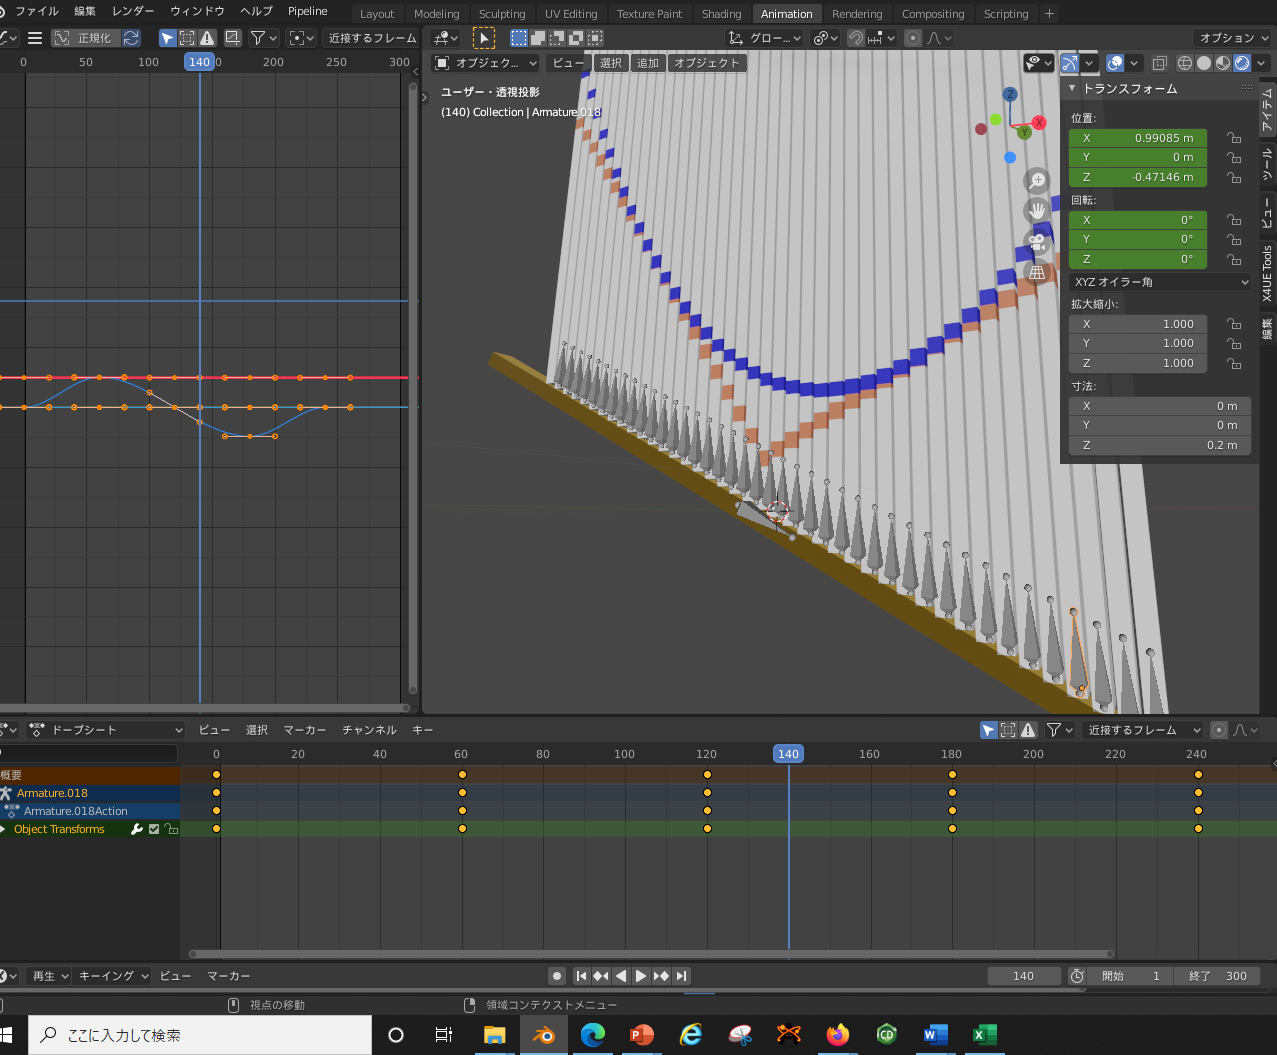The width and height of the screenshot is (1277, 1055).
Task: Click the 選択 menu button in viewport header
Action: [611, 62]
